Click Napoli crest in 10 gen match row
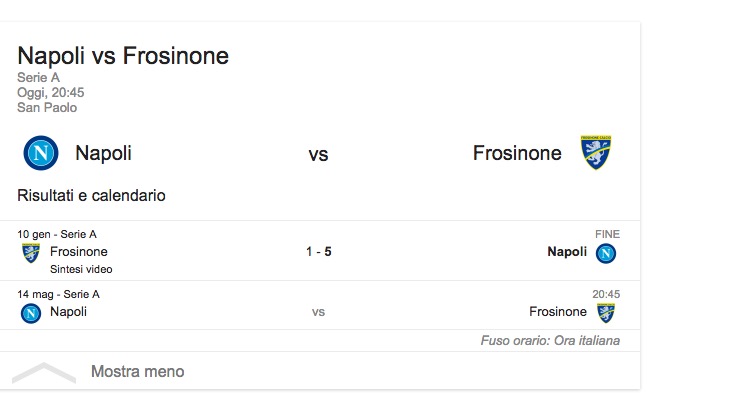The image size is (742, 409). click(606, 253)
